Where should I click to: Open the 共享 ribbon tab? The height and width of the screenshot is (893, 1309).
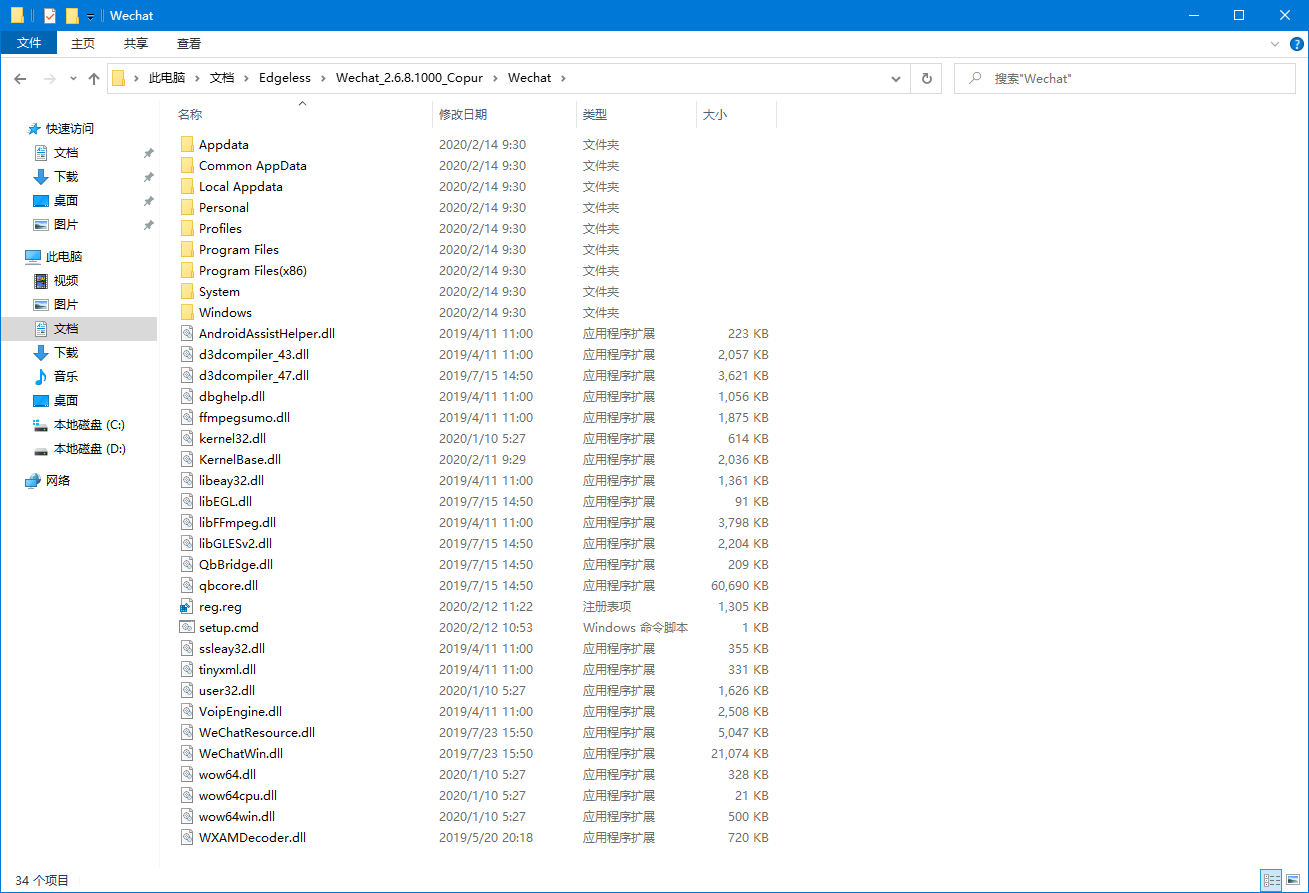point(136,44)
